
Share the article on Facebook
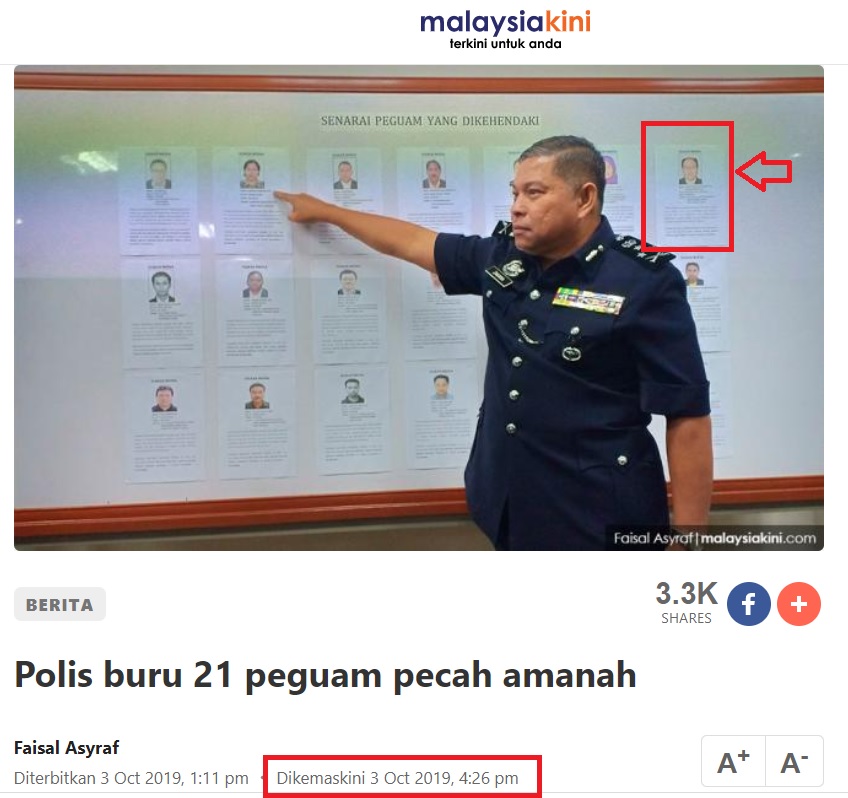click(748, 604)
